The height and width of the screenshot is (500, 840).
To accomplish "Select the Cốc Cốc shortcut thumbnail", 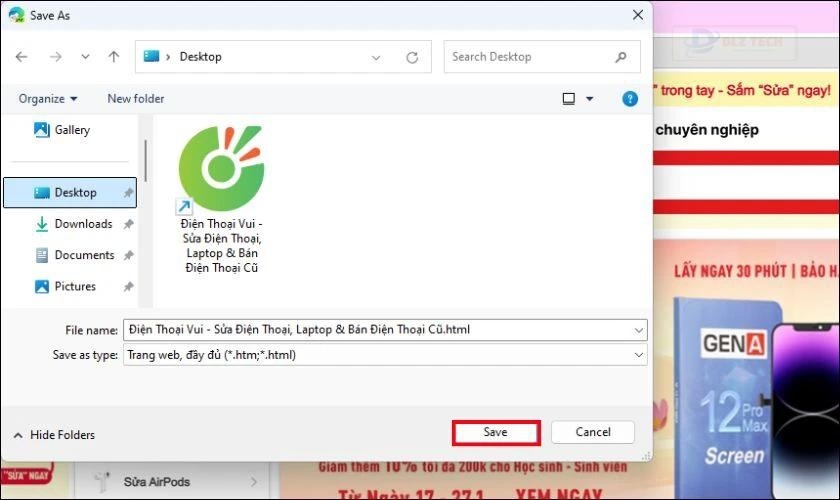I will click(221, 169).
